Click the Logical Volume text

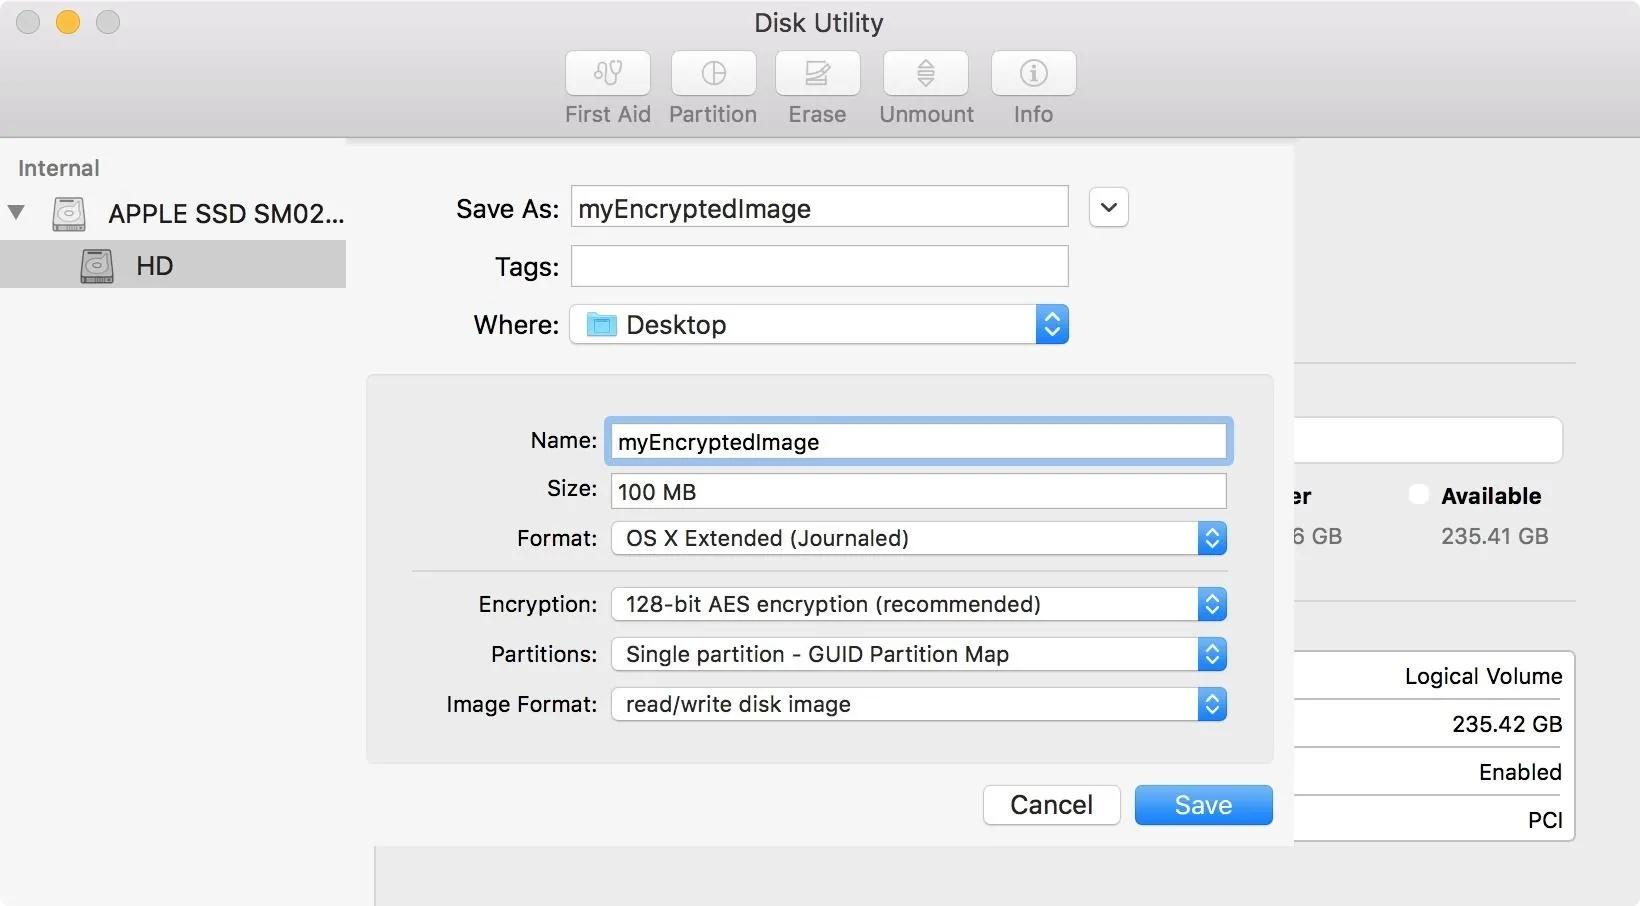[1483, 676]
